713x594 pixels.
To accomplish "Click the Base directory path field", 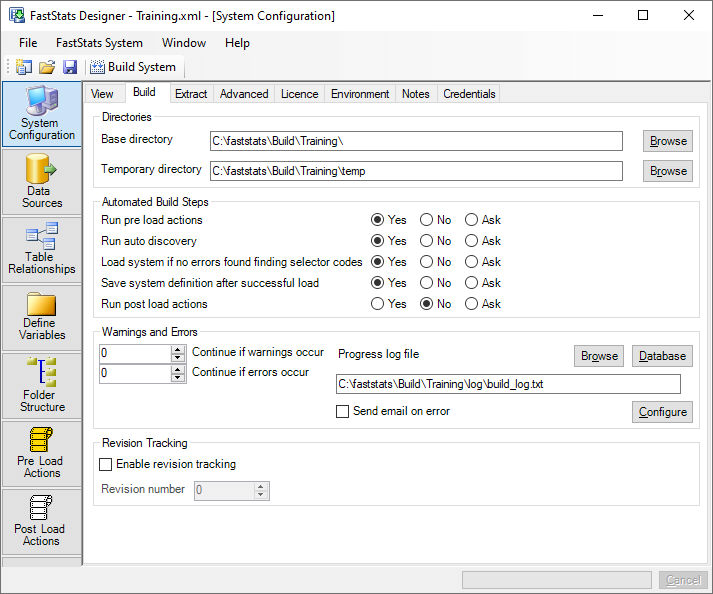I will pyautogui.click(x=416, y=141).
